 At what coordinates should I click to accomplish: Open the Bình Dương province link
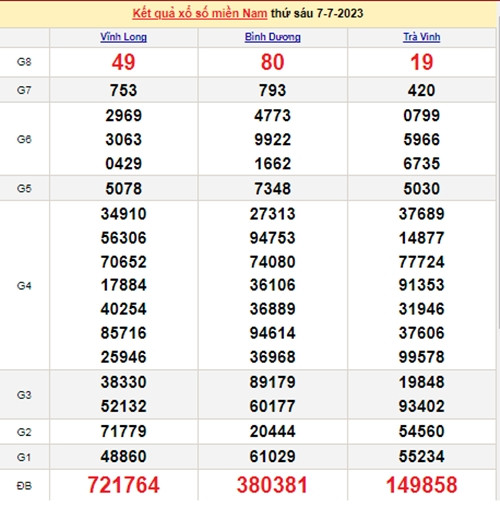pos(273,37)
